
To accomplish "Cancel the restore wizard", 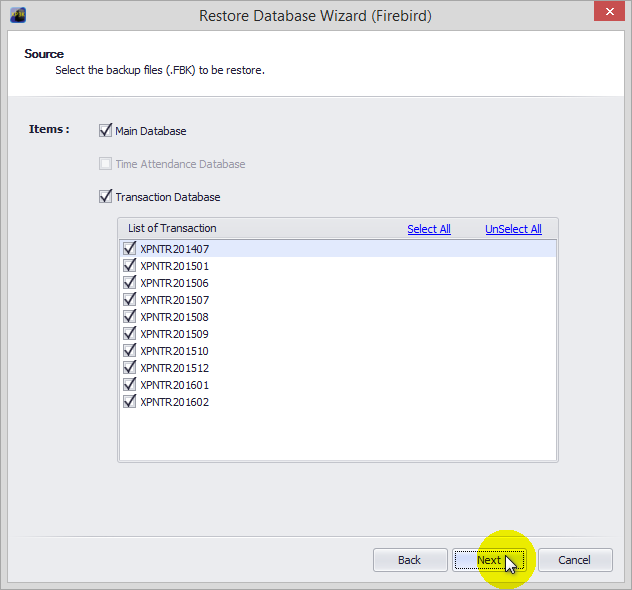I will pyautogui.click(x=574, y=560).
